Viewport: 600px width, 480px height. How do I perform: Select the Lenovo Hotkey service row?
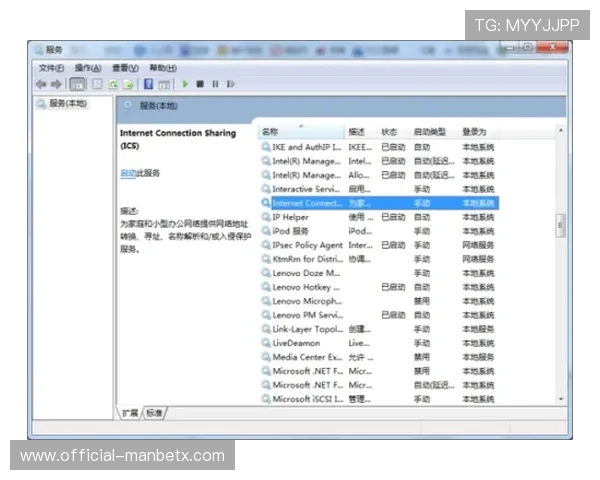[x=380, y=287]
